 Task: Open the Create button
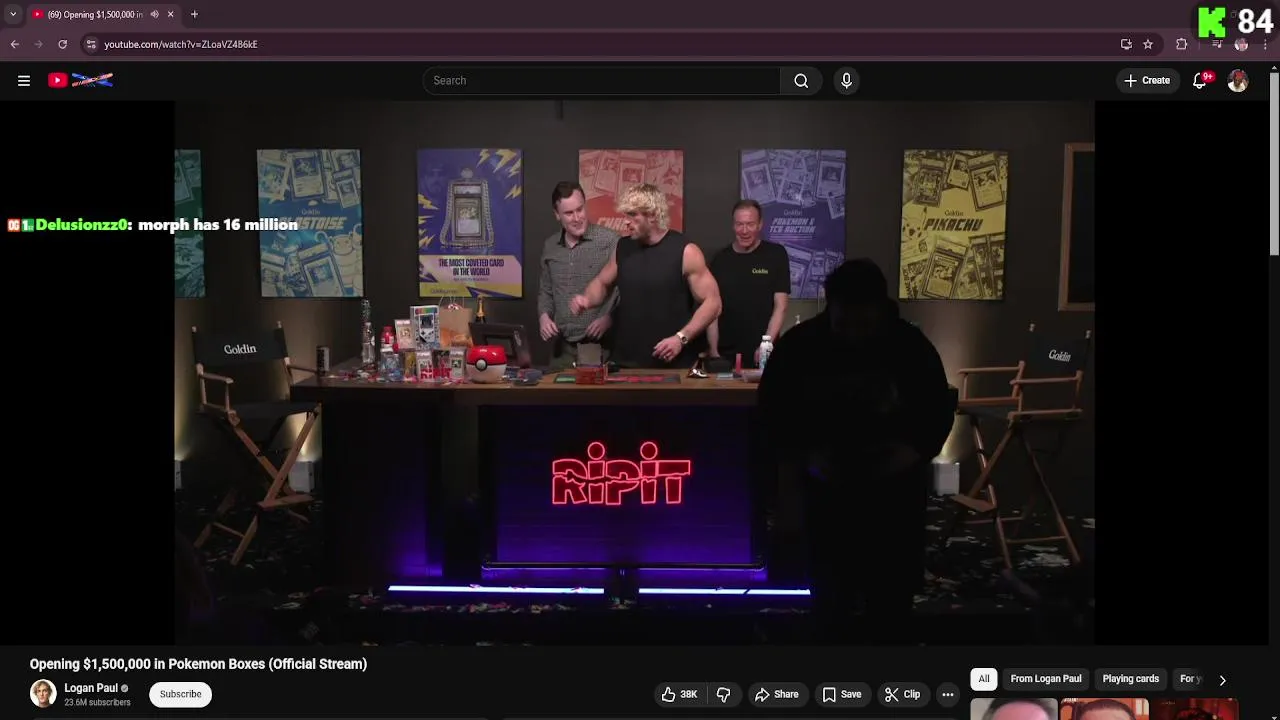(1147, 81)
